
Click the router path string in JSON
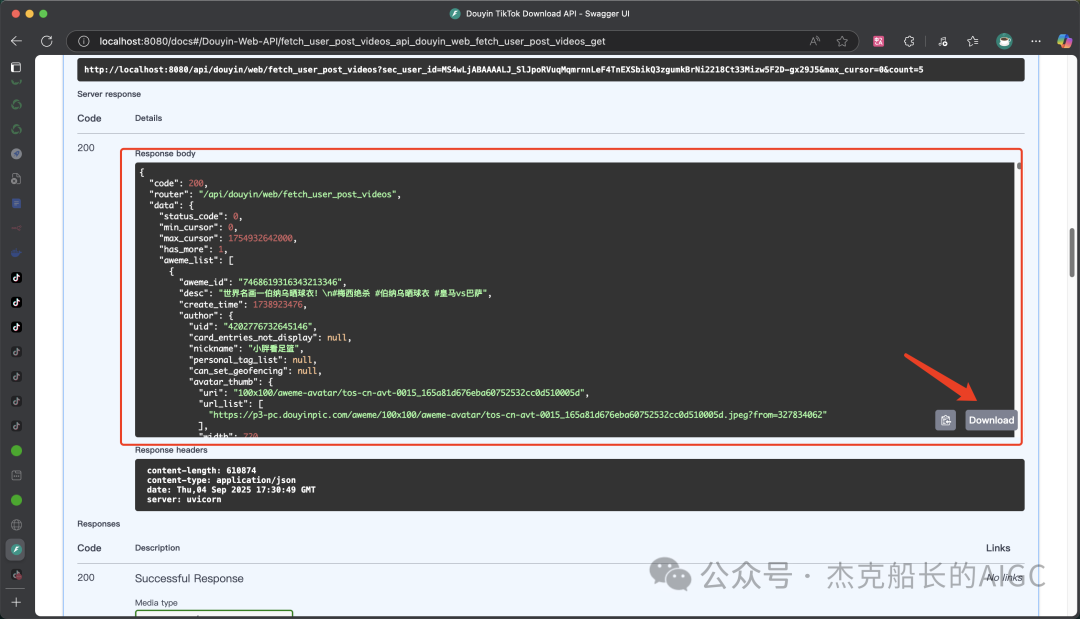[x=297, y=194]
